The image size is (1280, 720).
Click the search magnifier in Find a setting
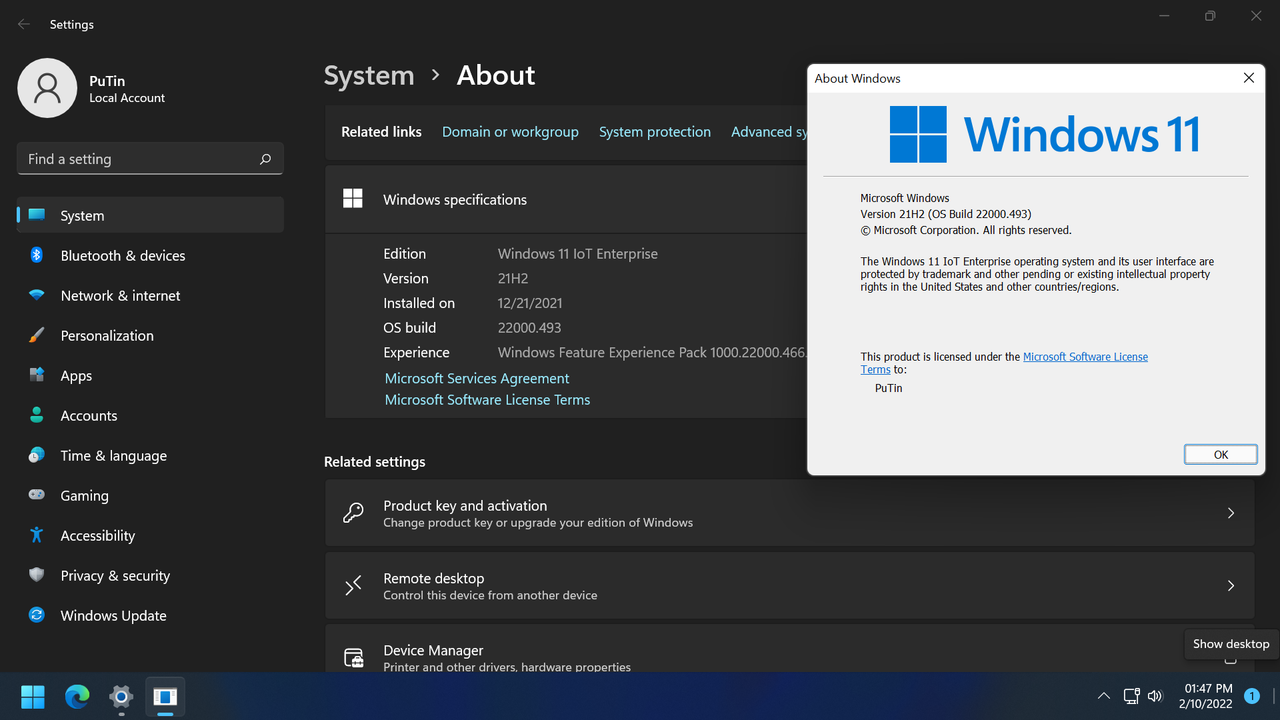[265, 159]
